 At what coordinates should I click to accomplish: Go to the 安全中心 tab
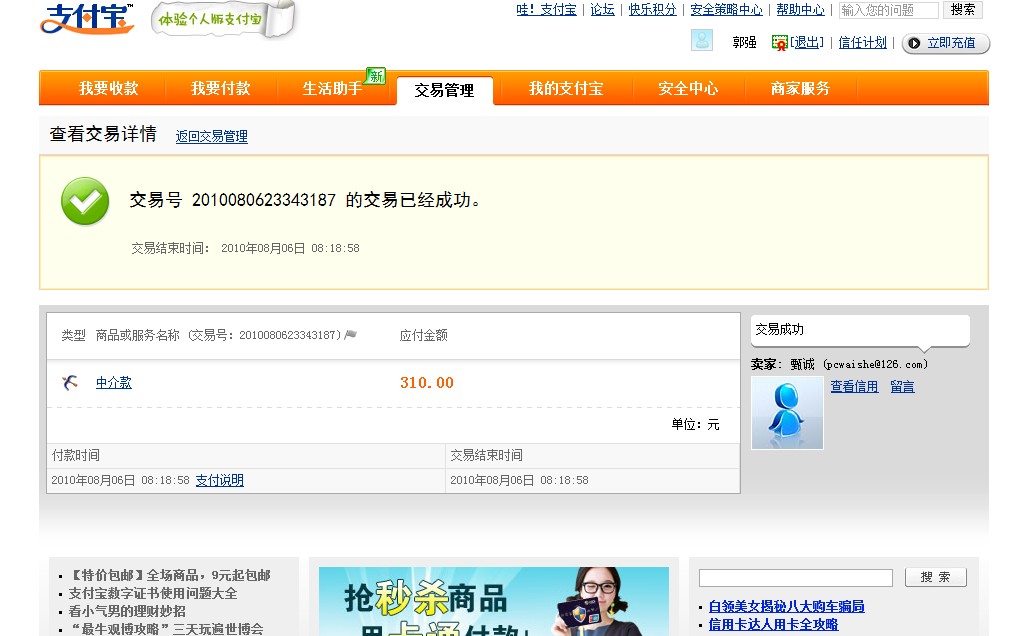click(x=688, y=89)
